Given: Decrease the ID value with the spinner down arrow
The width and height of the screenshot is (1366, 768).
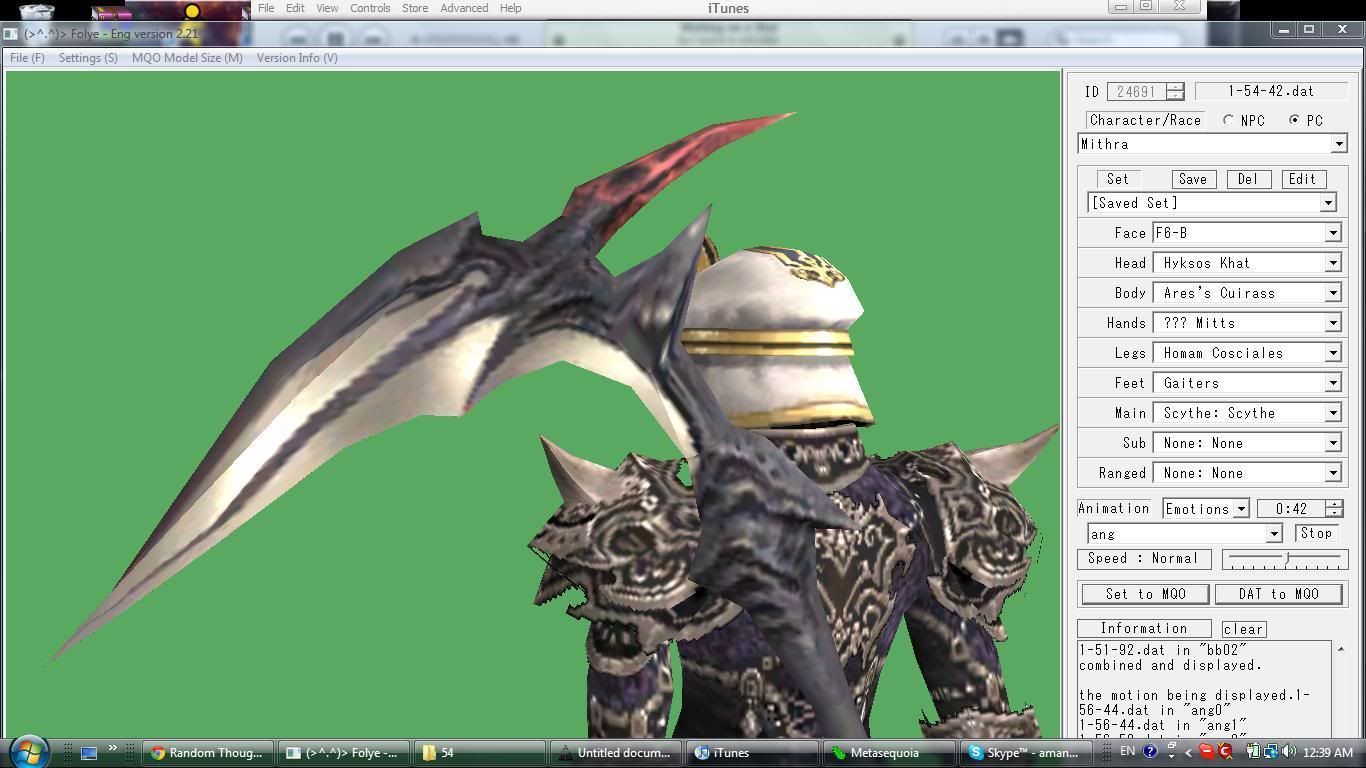Looking at the screenshot, I should (1175, 96).
